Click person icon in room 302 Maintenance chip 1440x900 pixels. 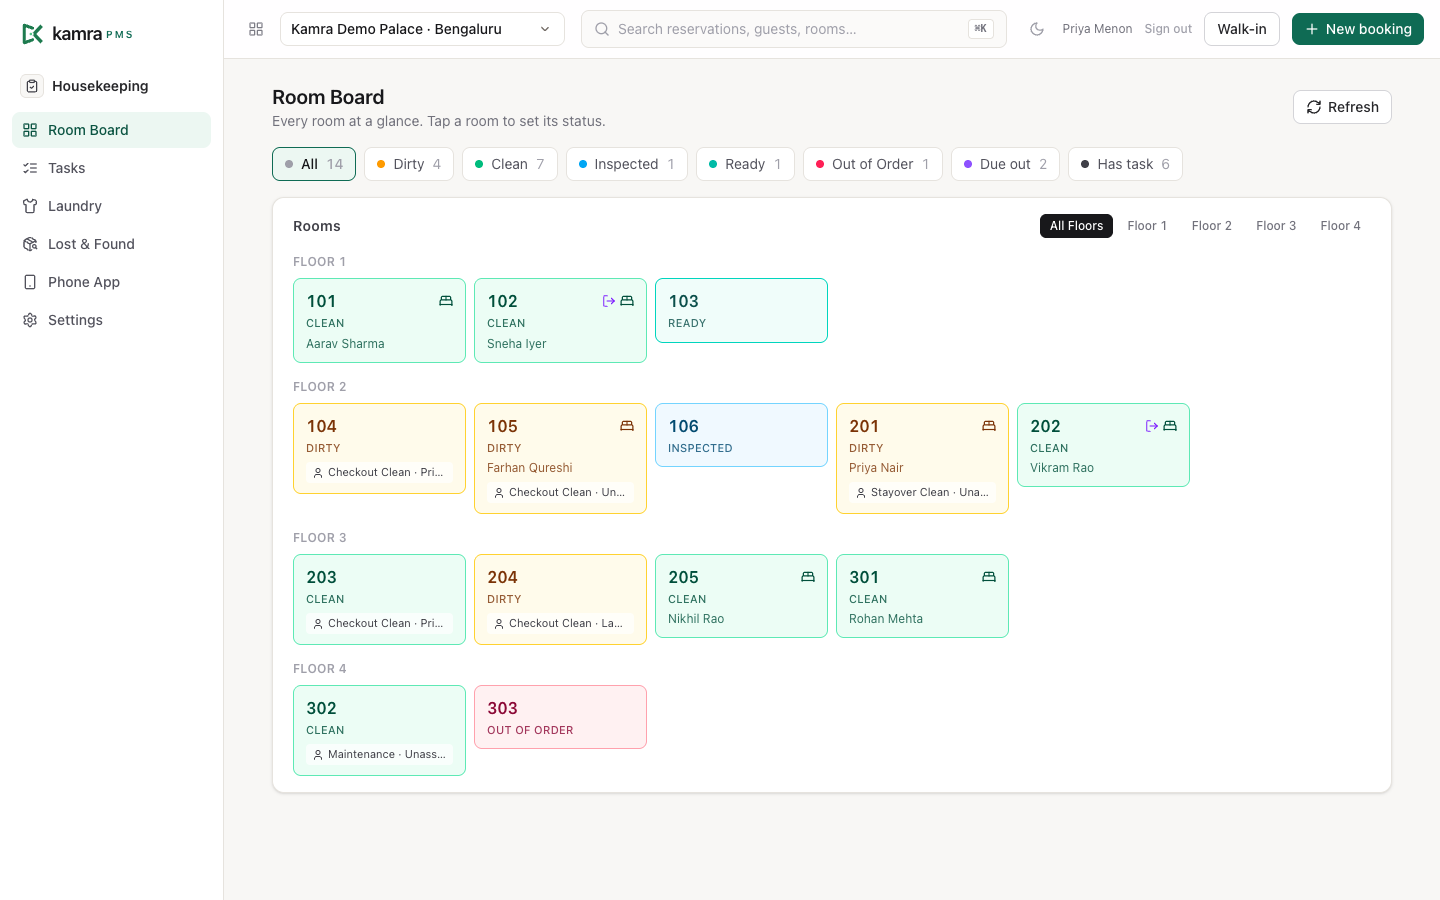click(318, 755)
